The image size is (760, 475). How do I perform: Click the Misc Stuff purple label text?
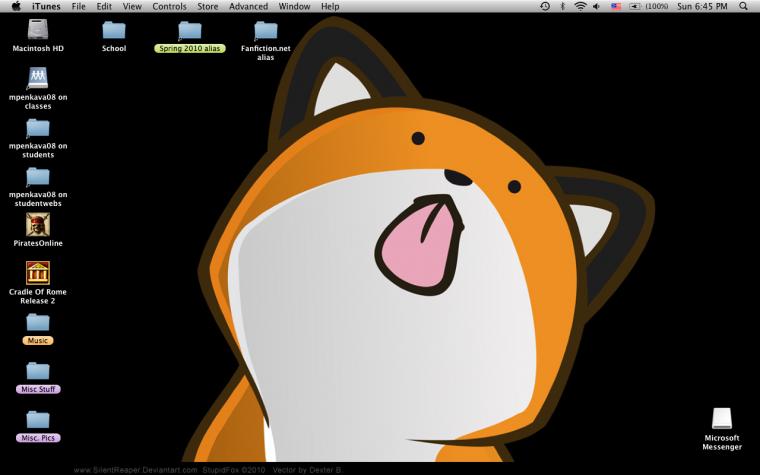38,389
